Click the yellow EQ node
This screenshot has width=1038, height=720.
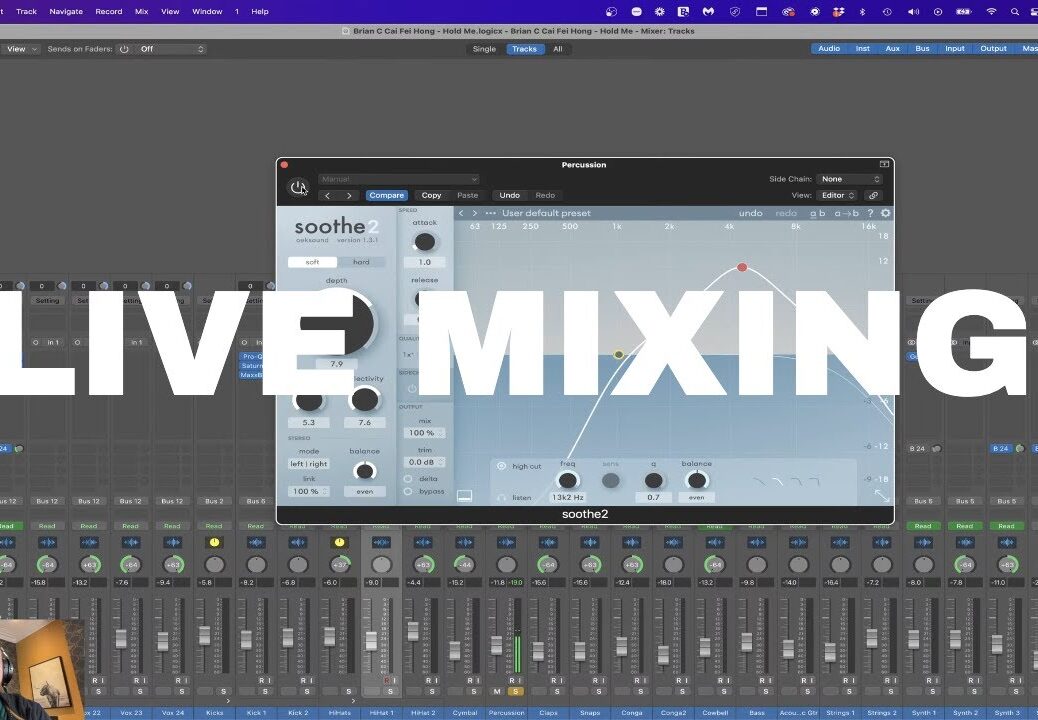[x=618, y=355]
